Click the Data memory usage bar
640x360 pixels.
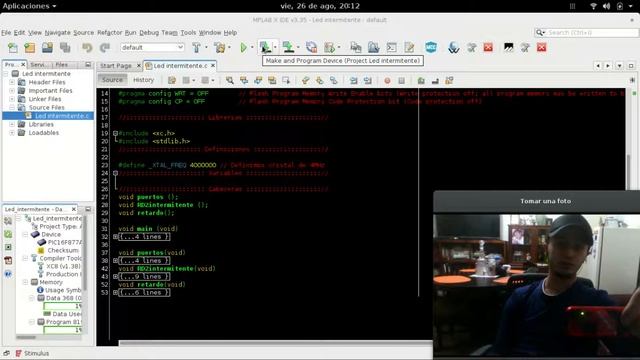coord(63,306)
